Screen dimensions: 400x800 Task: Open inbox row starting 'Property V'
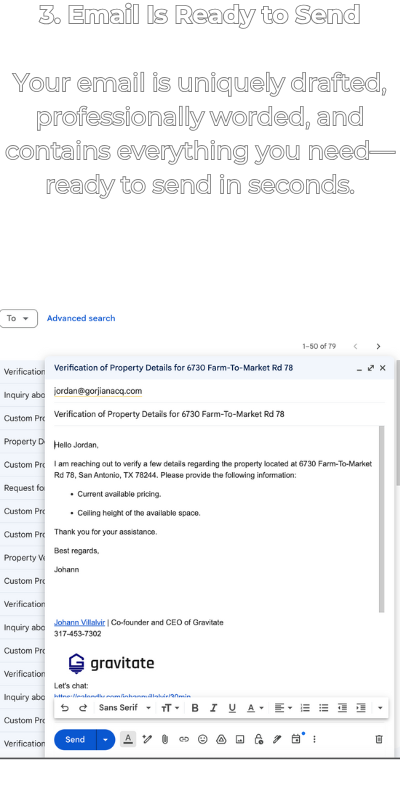pyautogui.click(x=22, y=558)
